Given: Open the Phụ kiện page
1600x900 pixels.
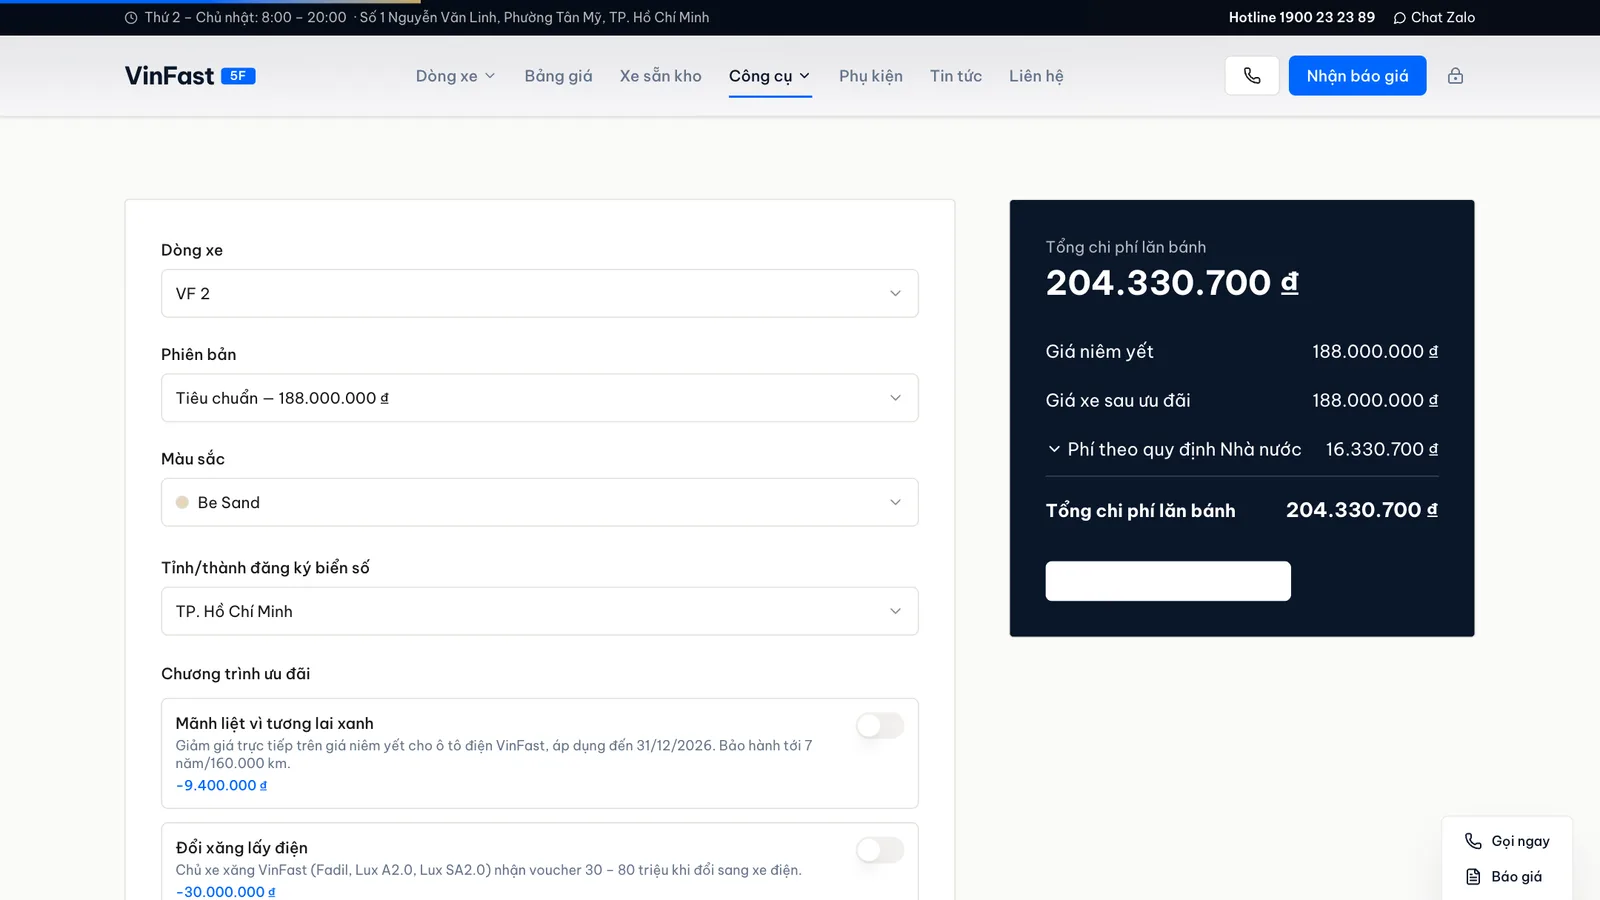Looking at the screenshot, I should (x=871, y=76).
